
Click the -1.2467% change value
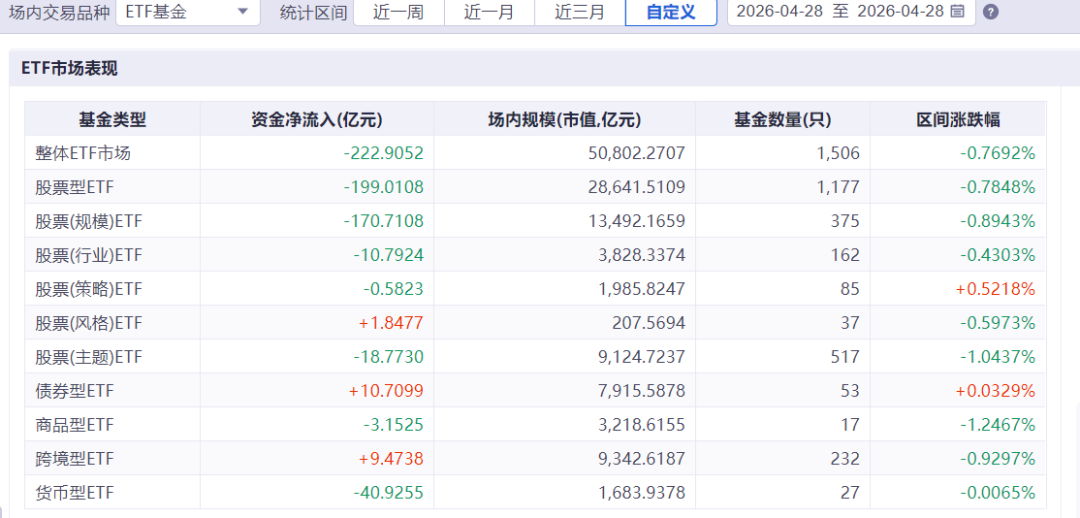click(998, 425)
